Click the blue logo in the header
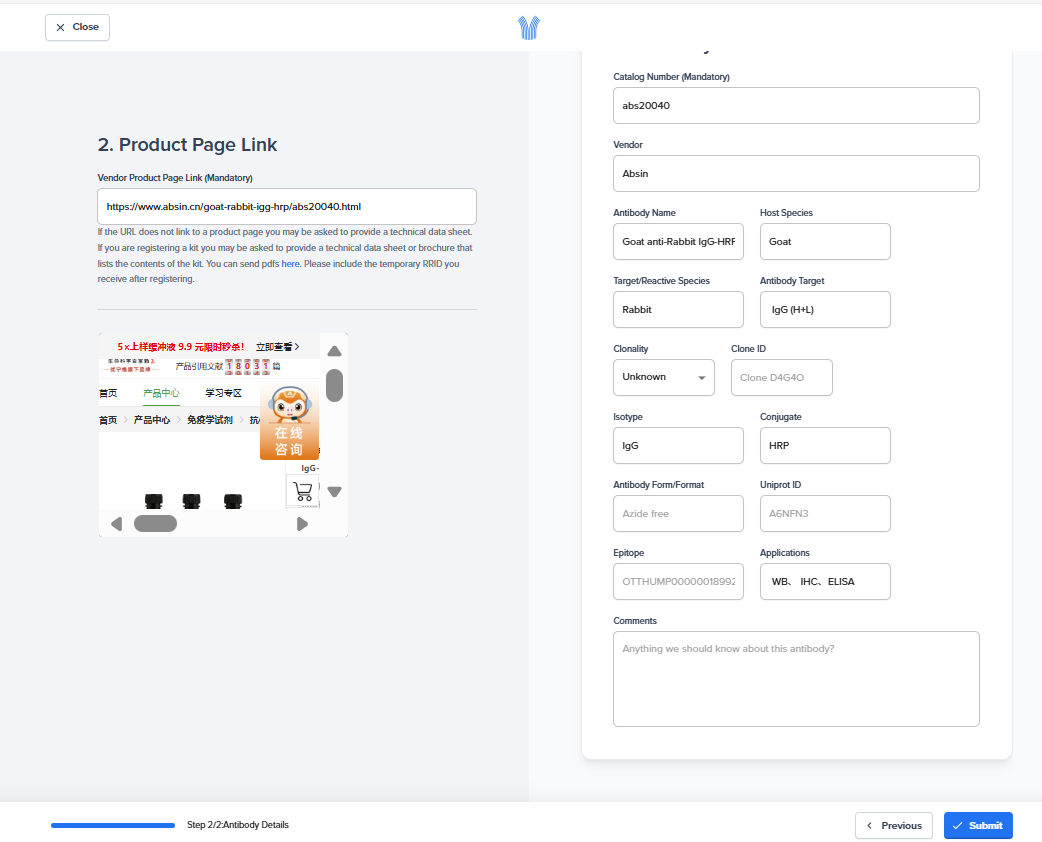 (x=529, y=28)
